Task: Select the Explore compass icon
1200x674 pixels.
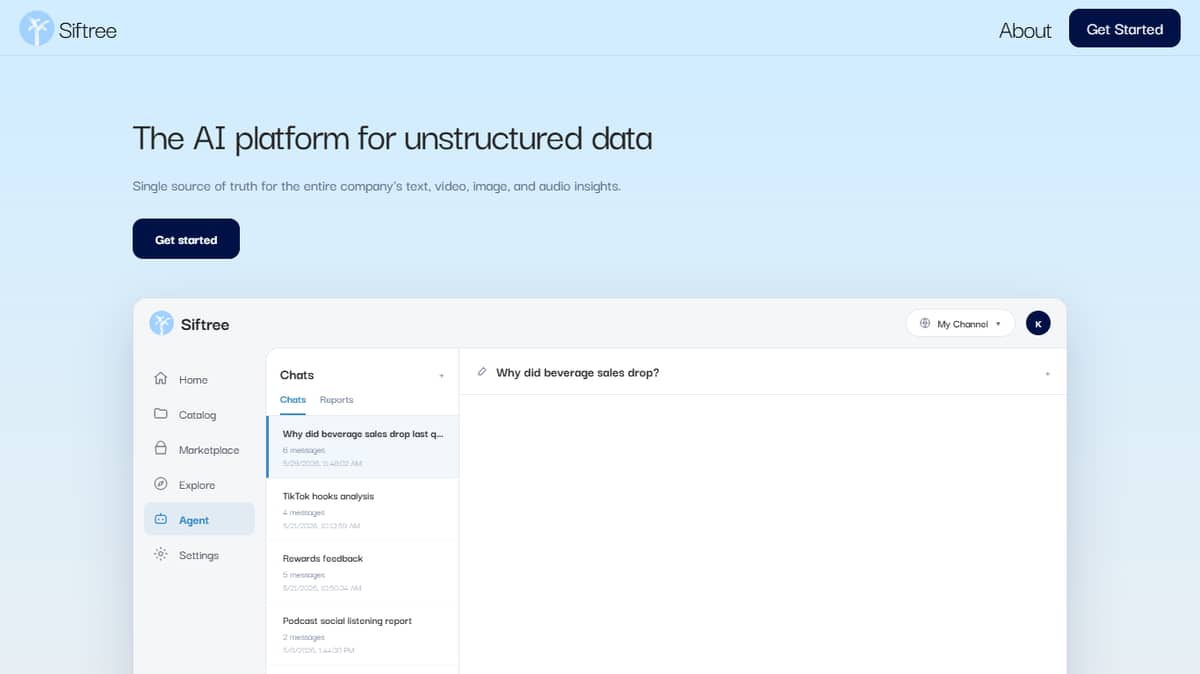Action: (160, 484)
